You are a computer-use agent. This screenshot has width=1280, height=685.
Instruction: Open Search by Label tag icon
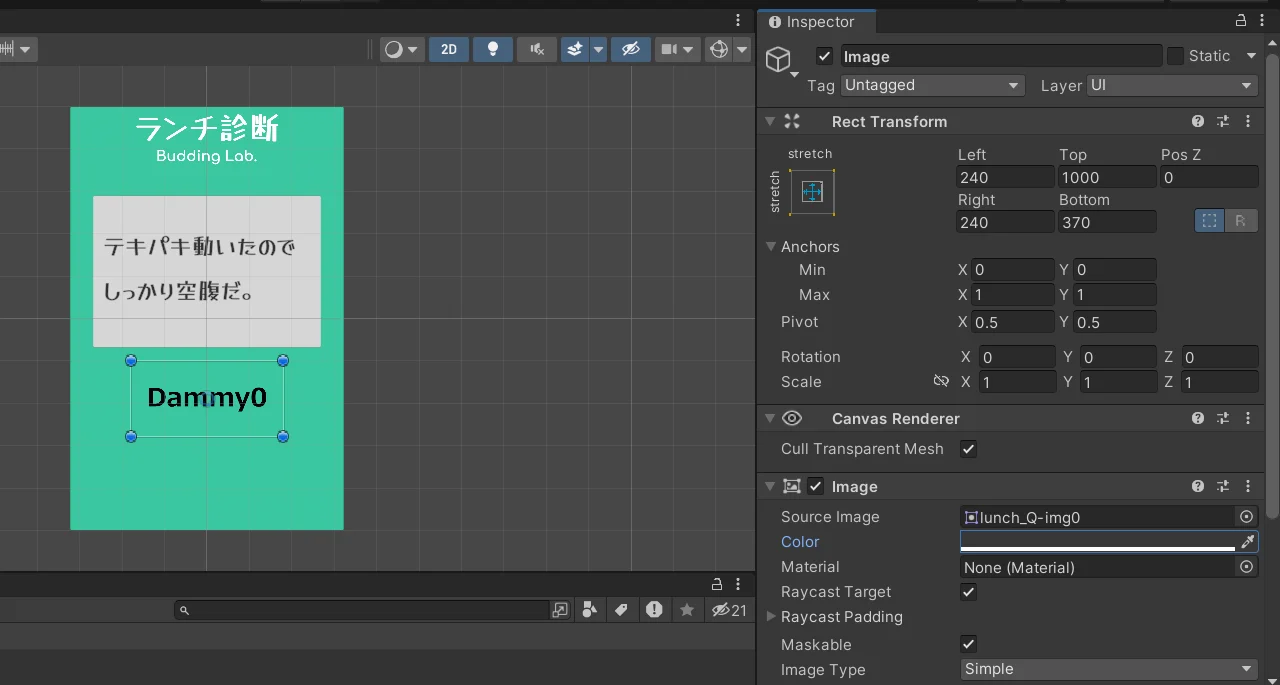pos(621,609)
